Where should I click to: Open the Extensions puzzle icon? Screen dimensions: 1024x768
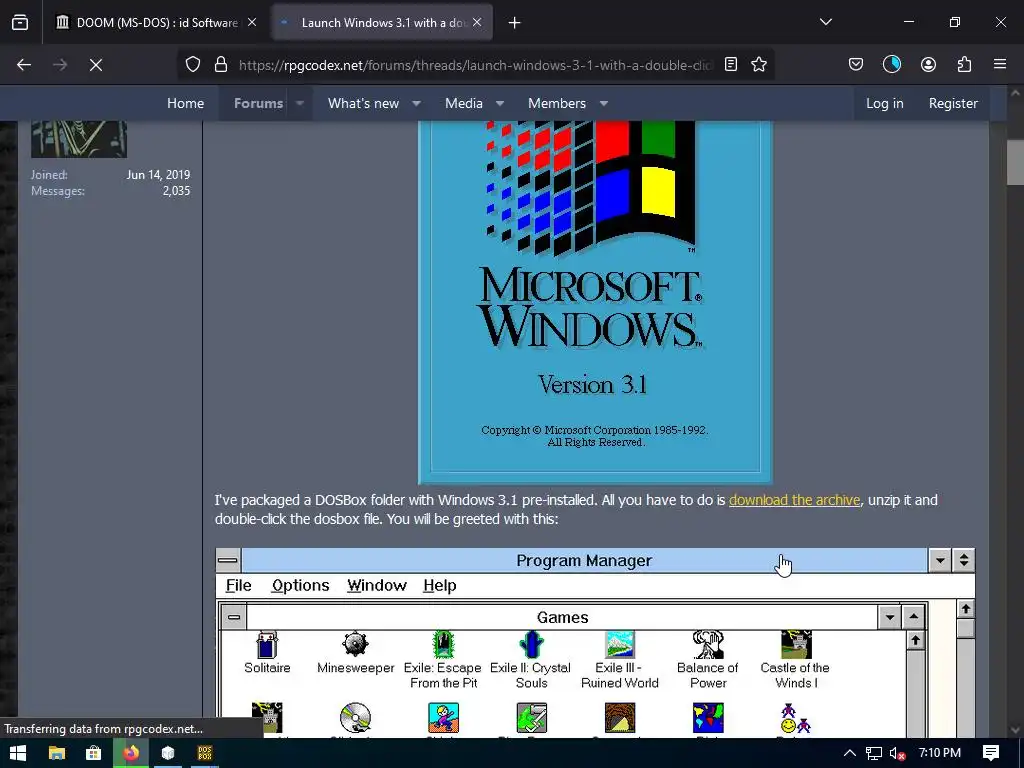[x=964, y=65]
